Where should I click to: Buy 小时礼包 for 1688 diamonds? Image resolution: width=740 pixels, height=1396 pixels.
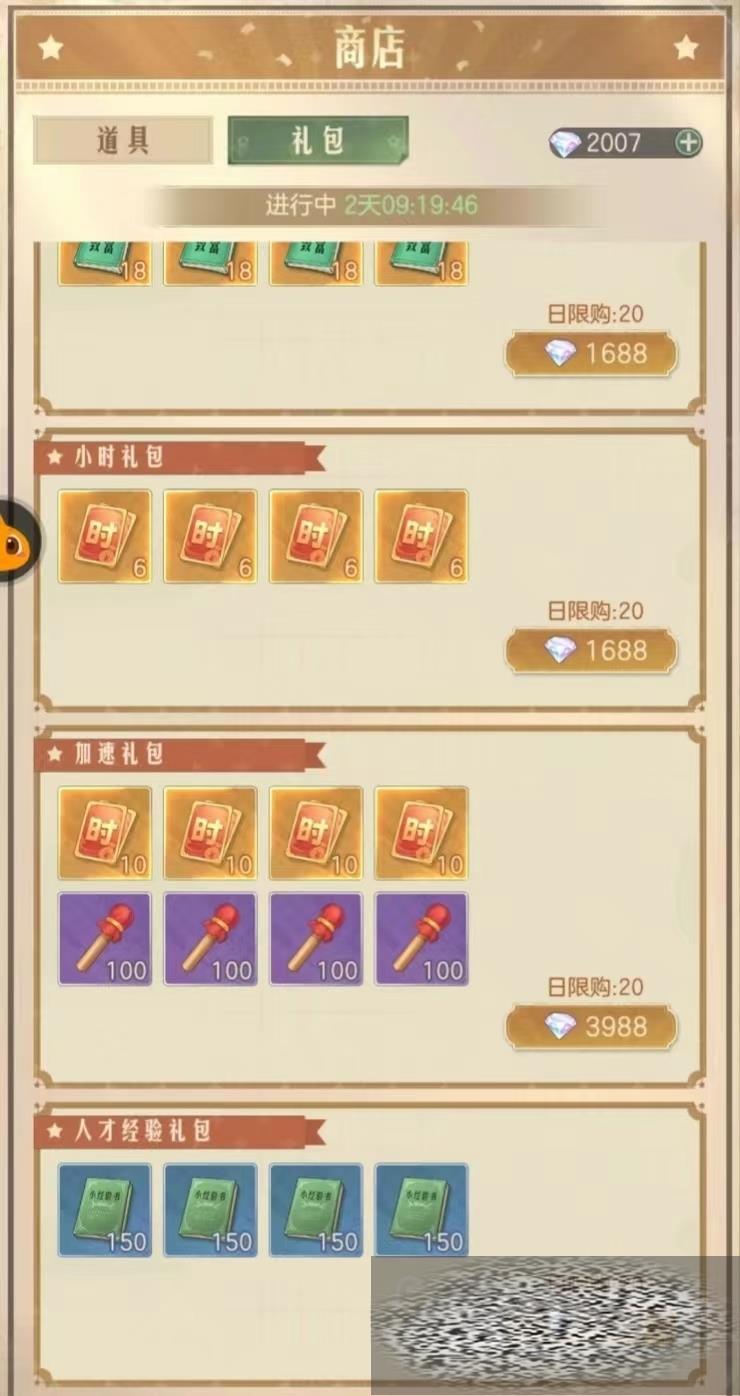591,651
